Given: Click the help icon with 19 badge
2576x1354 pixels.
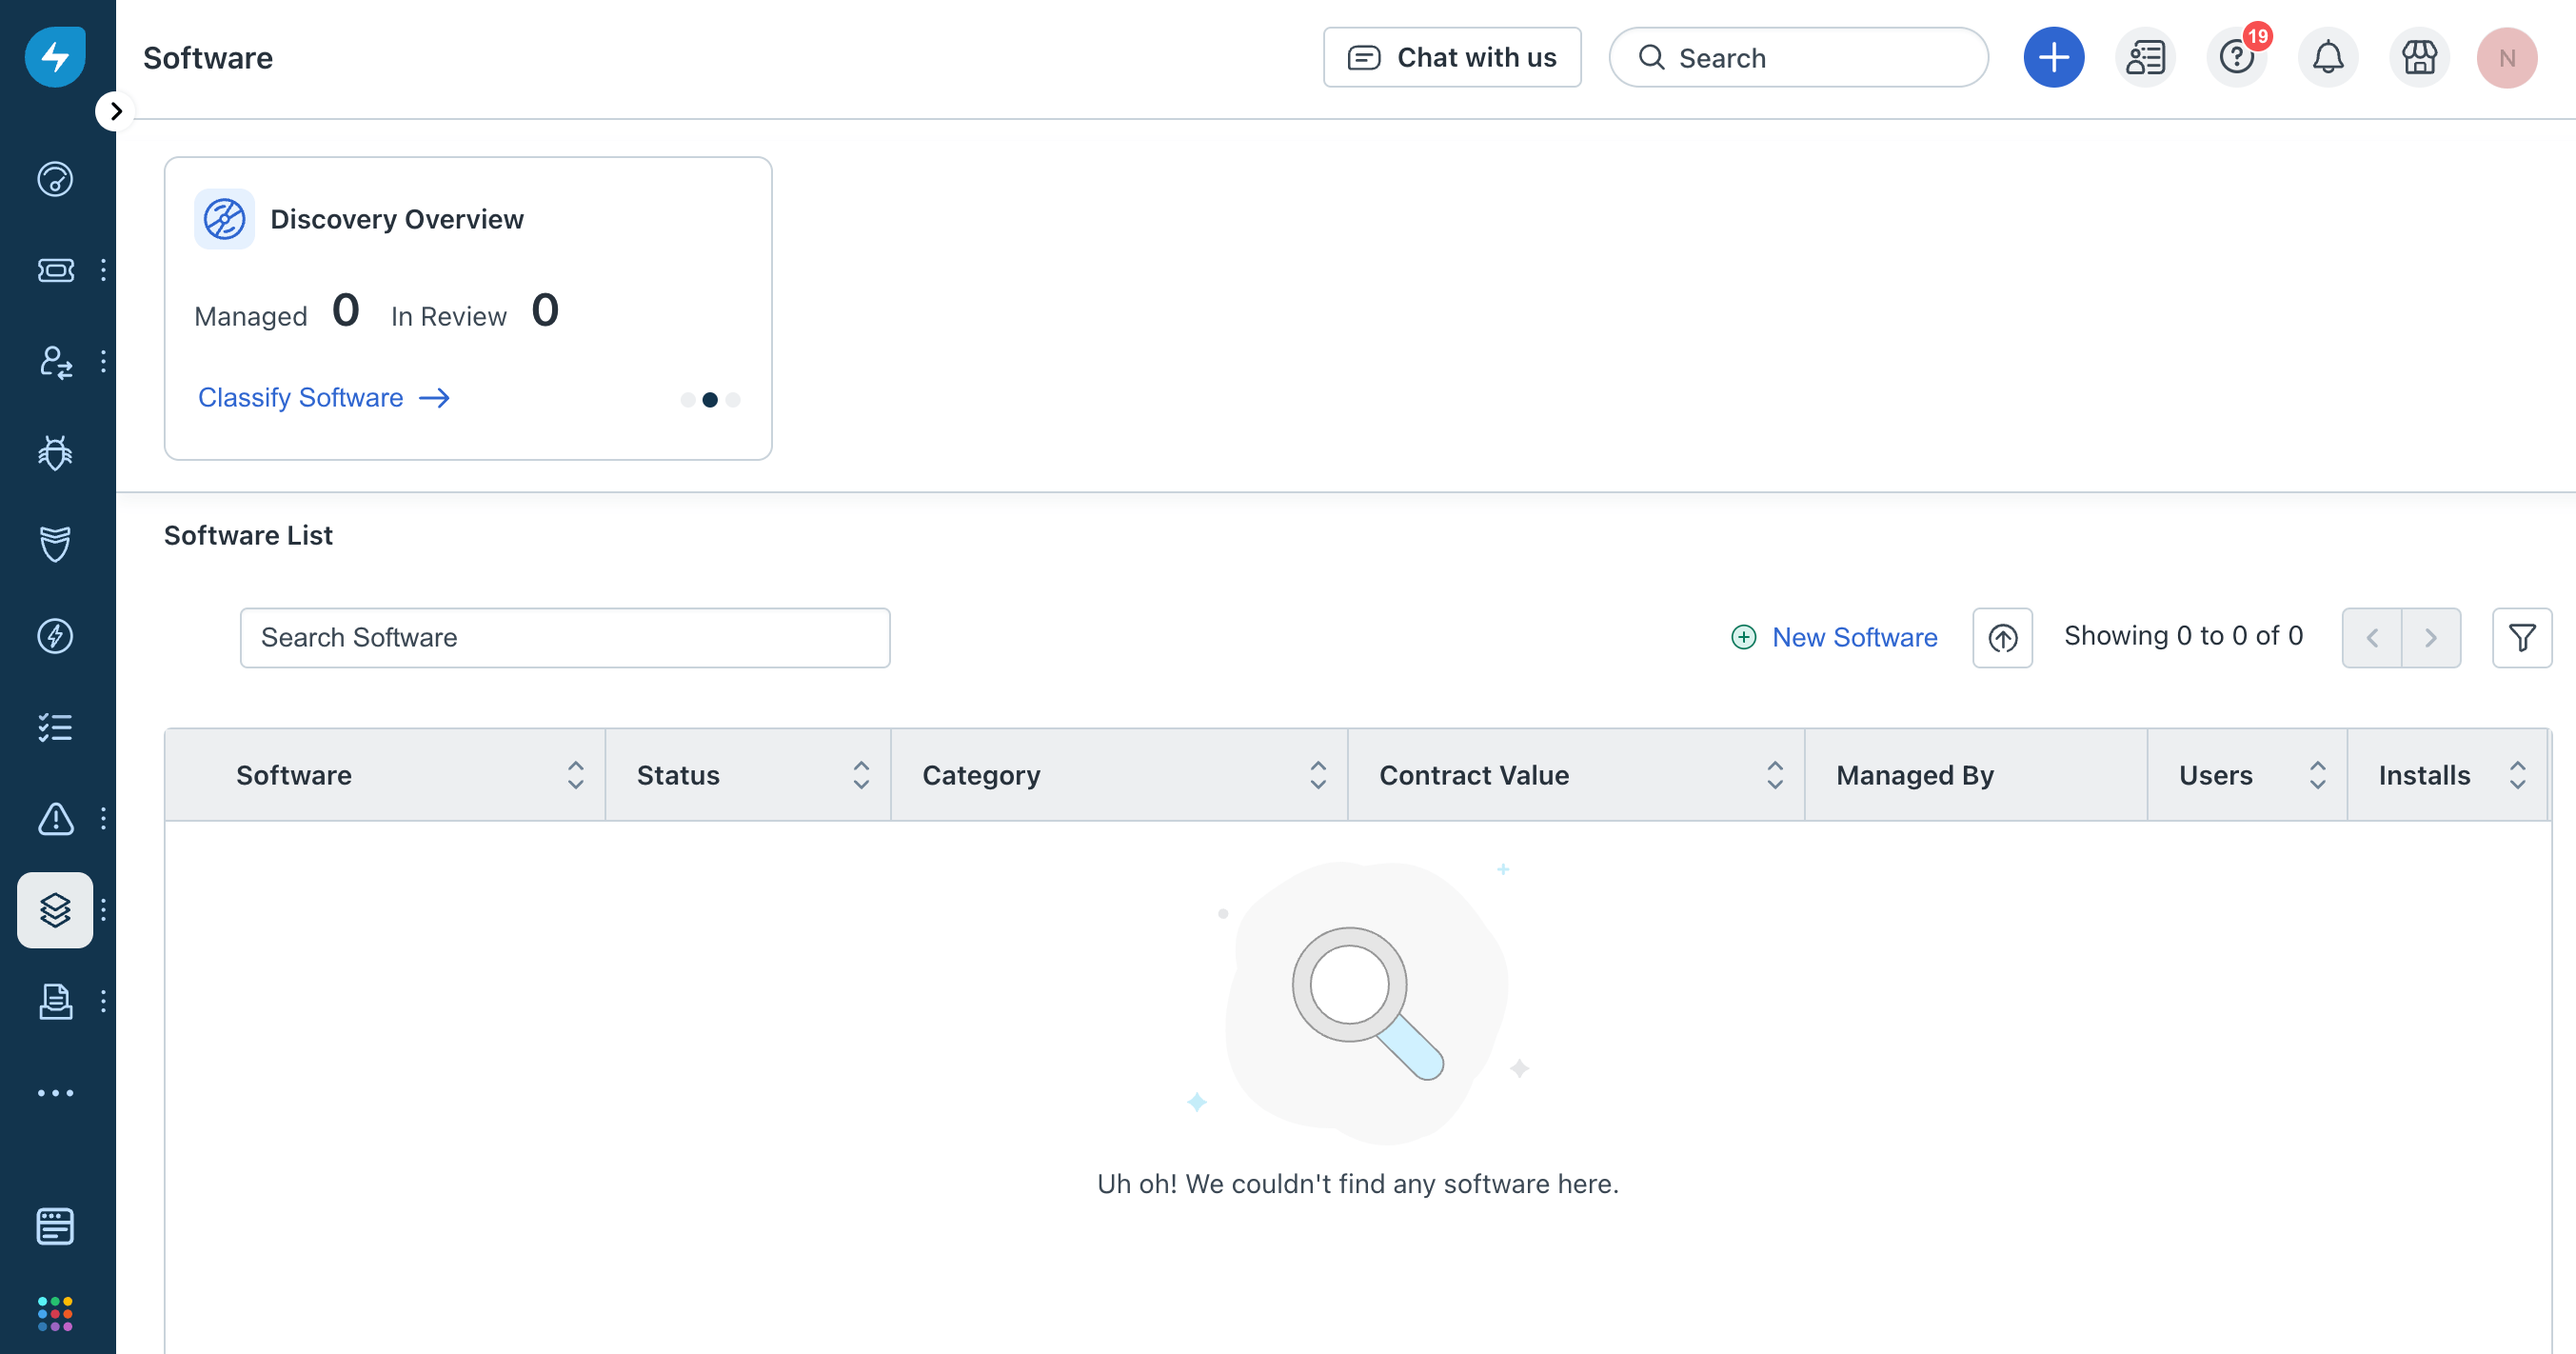Looking at the screenshot, I should coord(2236,58).
